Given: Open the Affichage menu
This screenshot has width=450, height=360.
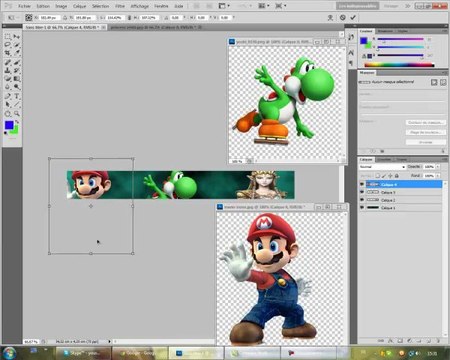Looking at the screenshot, I should 139,6.
